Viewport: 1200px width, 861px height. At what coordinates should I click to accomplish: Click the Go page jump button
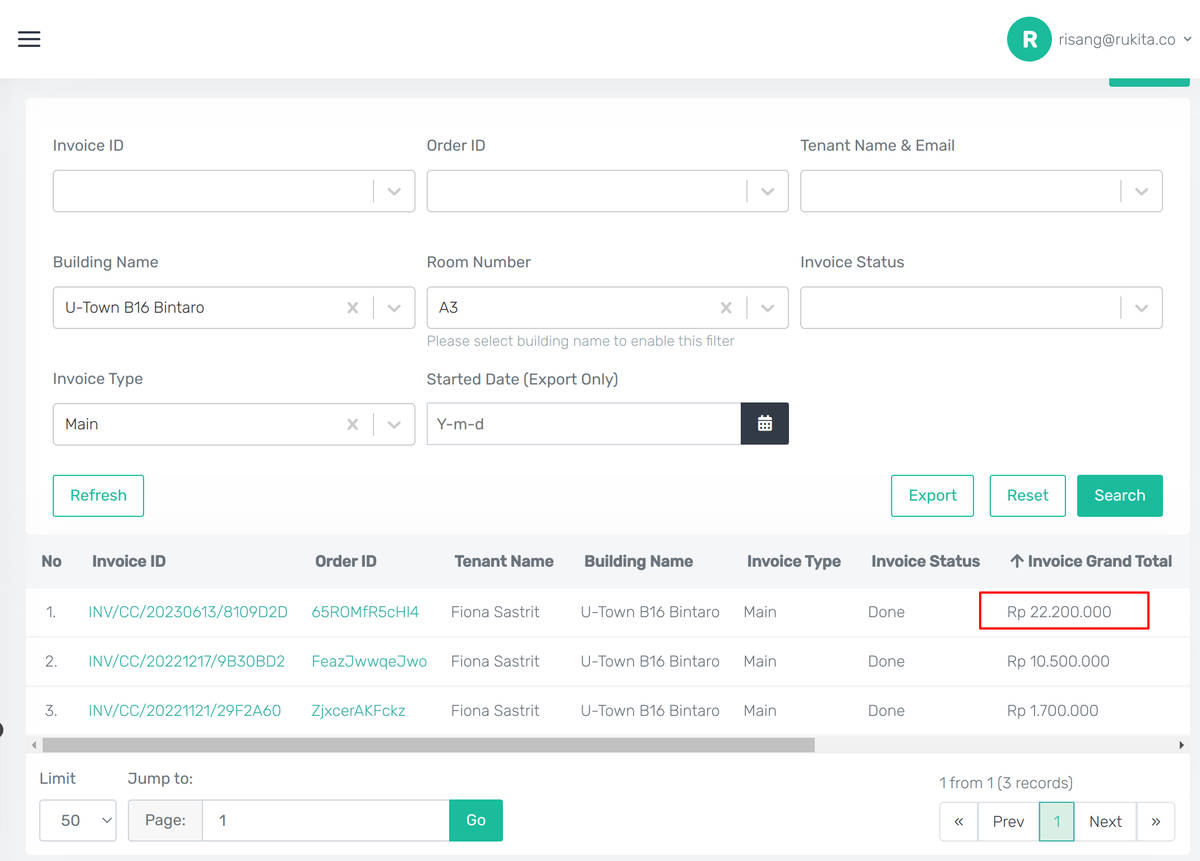(x=476, y=820)
